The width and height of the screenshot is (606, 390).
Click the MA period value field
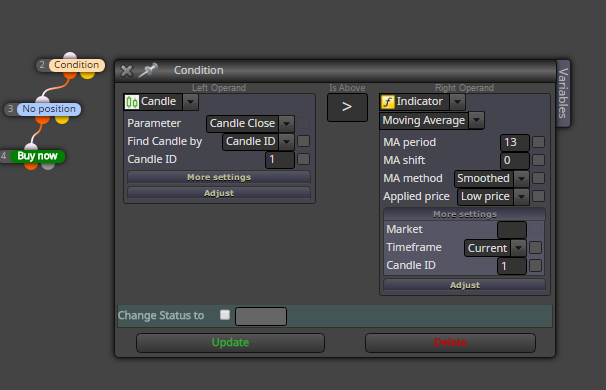(515, 143)
